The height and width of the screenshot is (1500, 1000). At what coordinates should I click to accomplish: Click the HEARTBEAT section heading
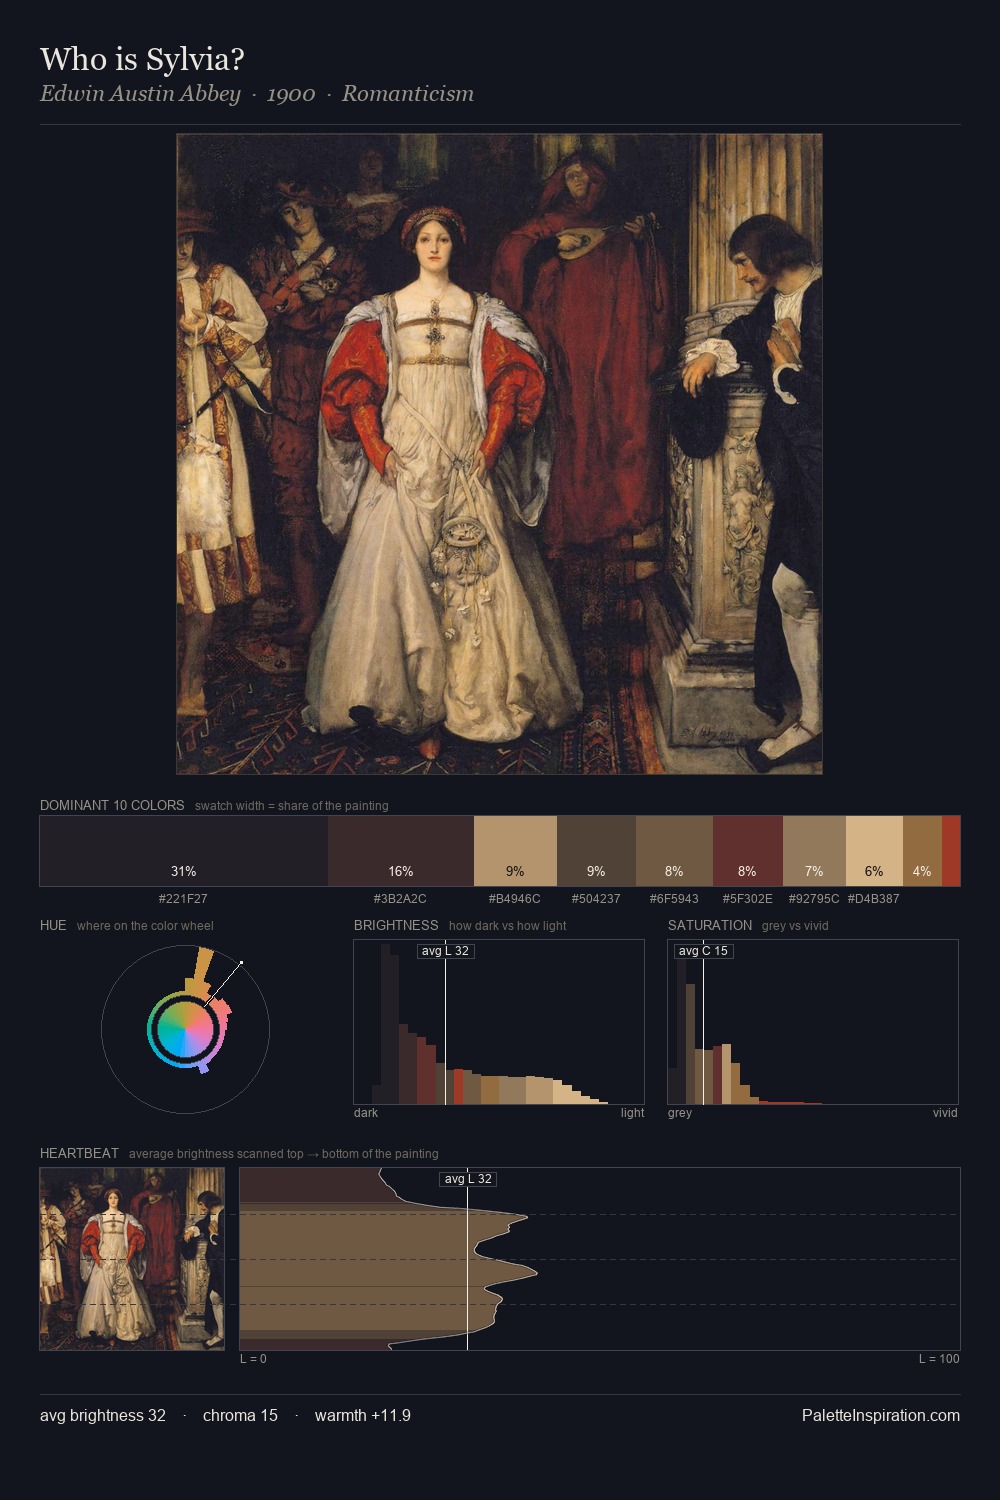[x=79, y=1153]
